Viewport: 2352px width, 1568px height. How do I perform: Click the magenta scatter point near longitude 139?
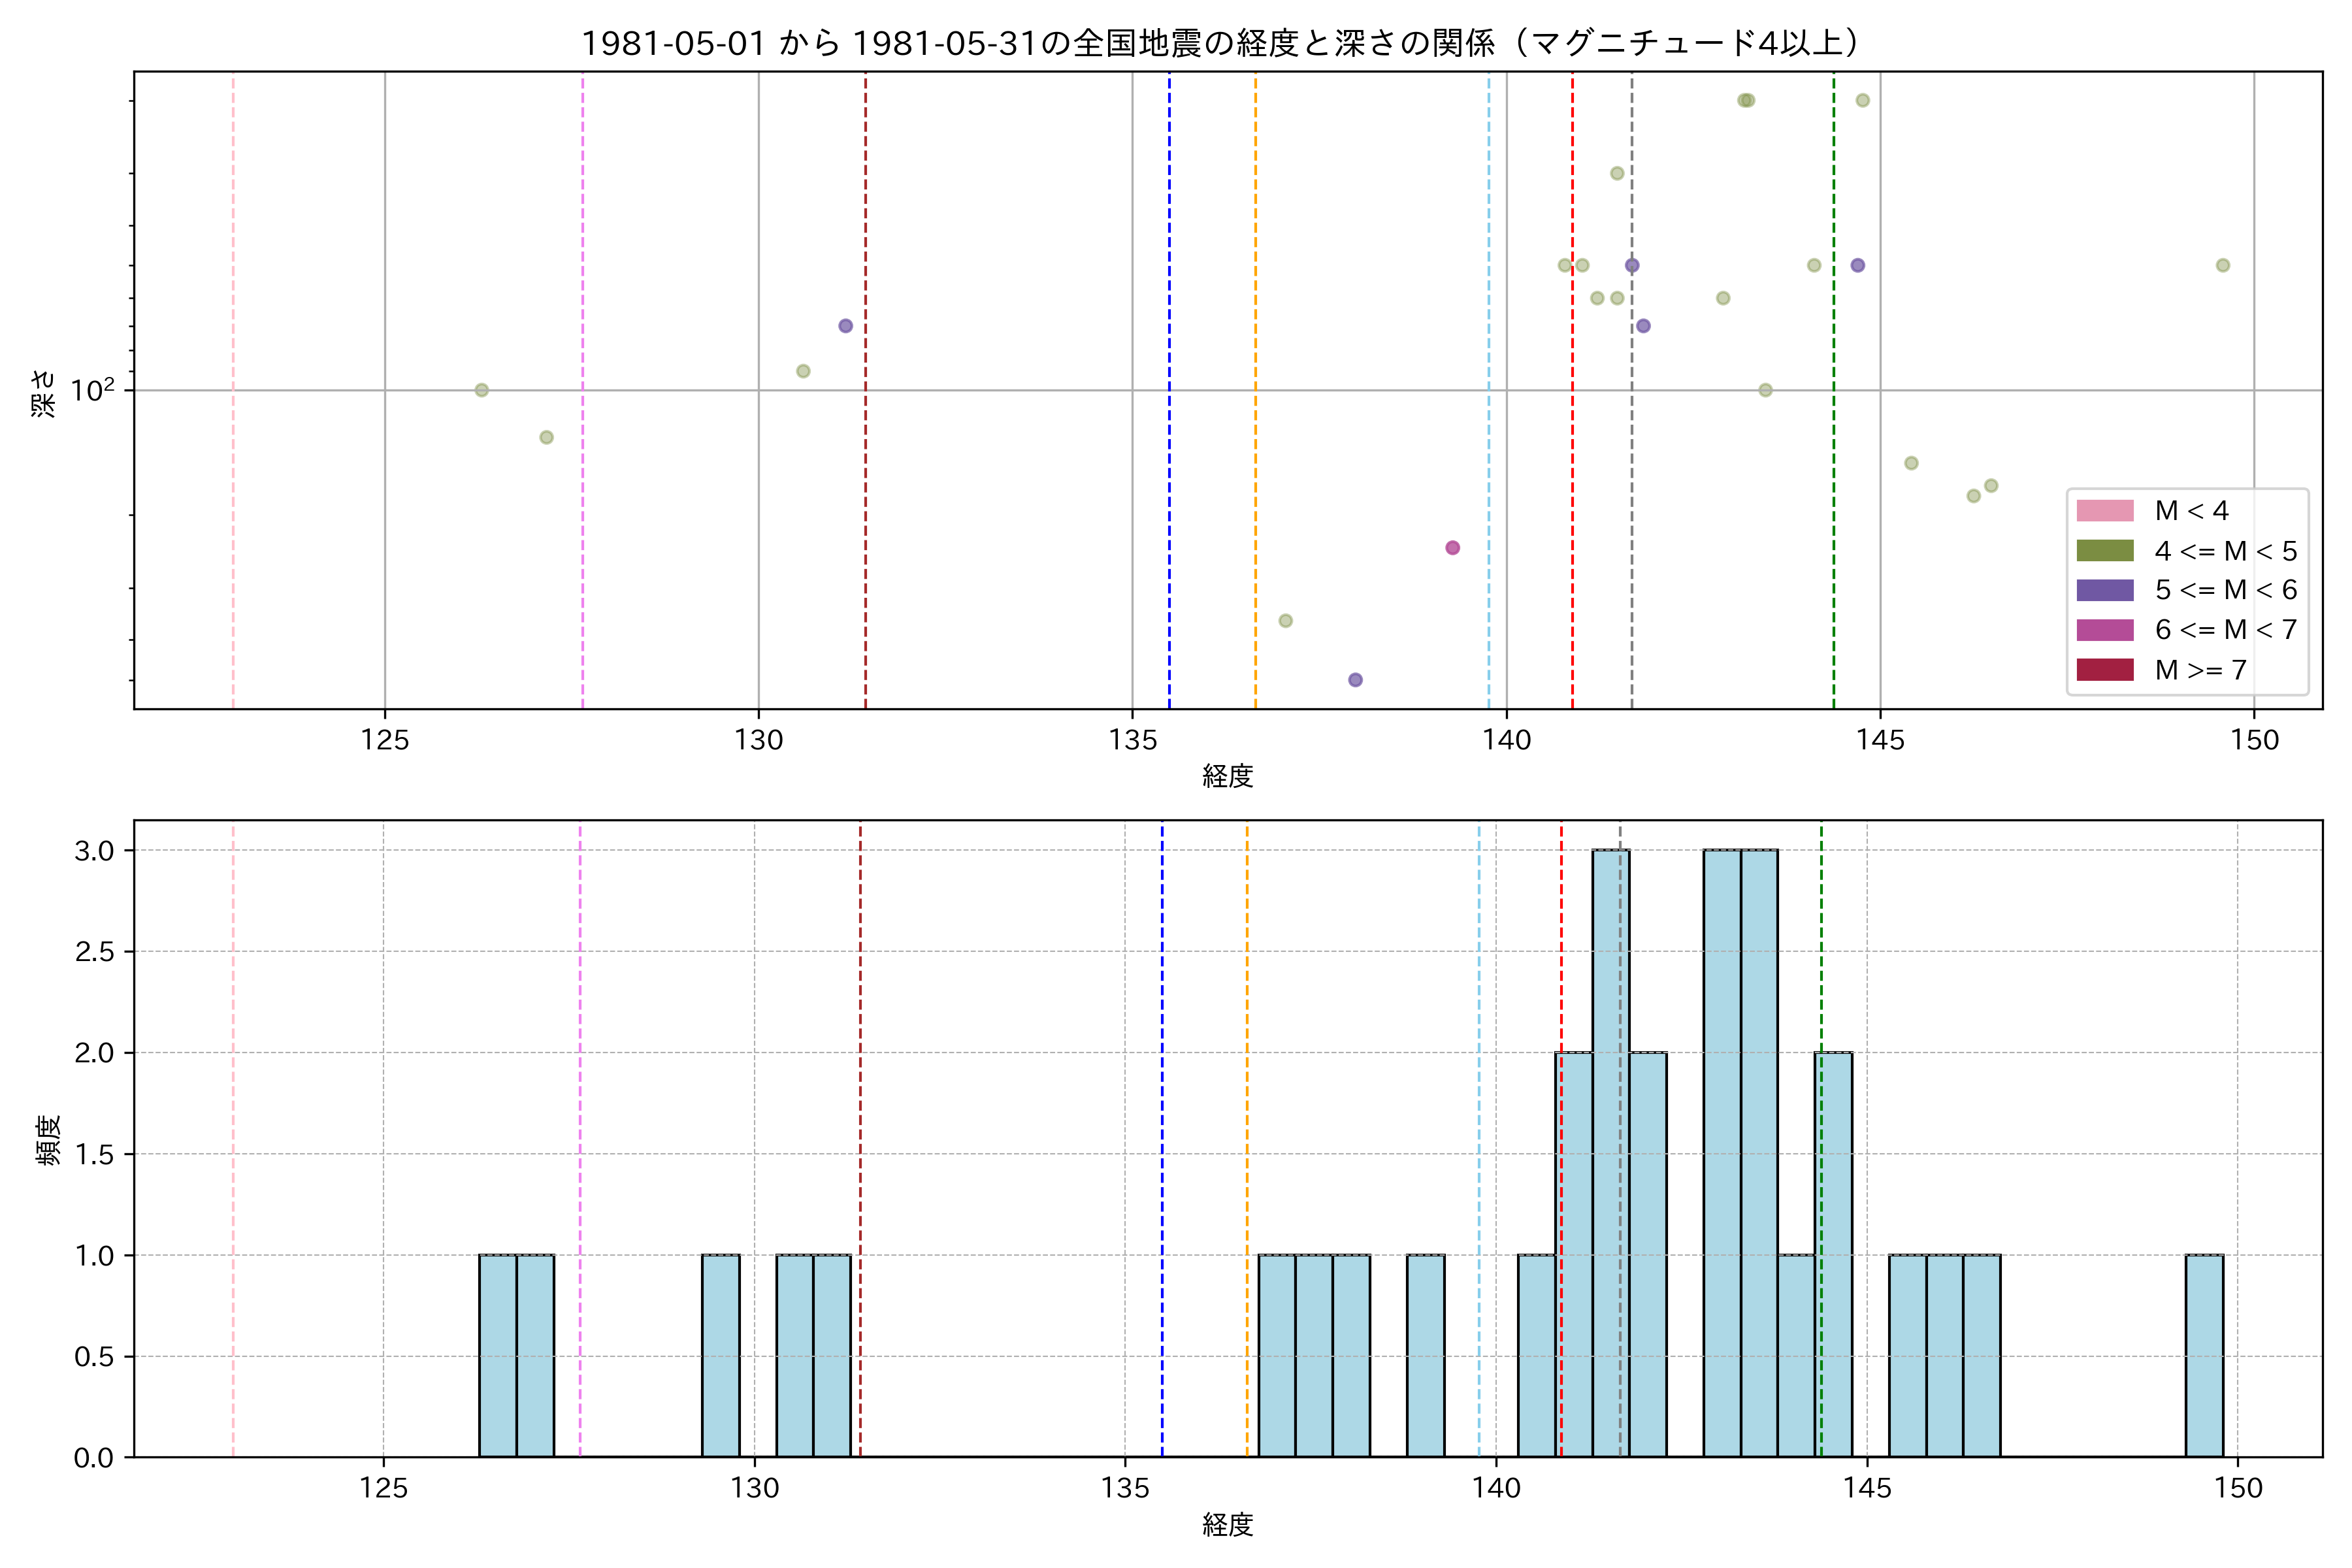tap(1452, 548)
